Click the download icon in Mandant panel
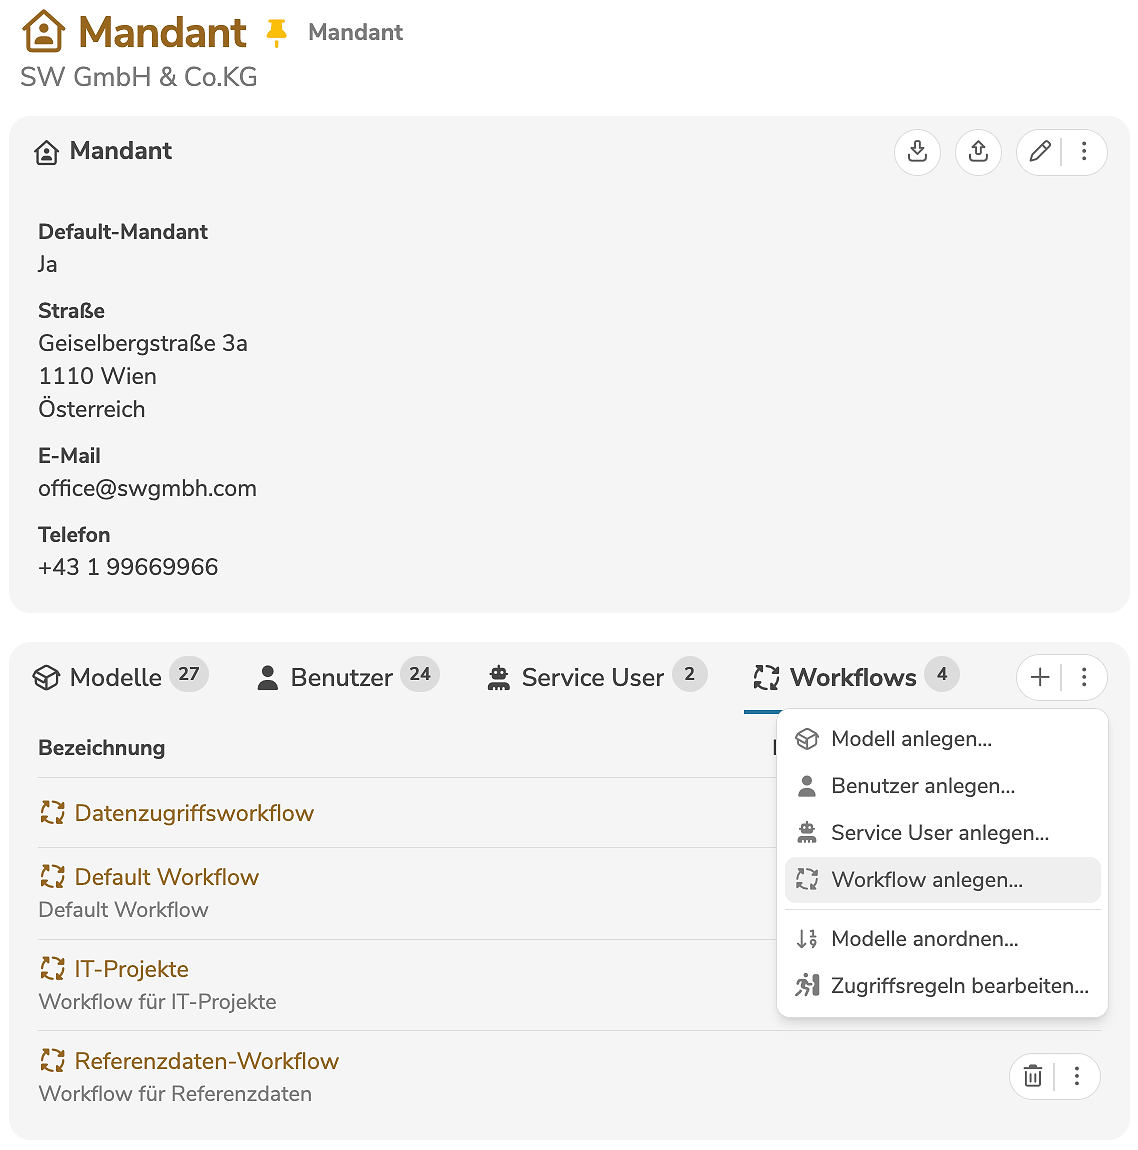This screenshot has width=1138, height=1150. point(917,152)
